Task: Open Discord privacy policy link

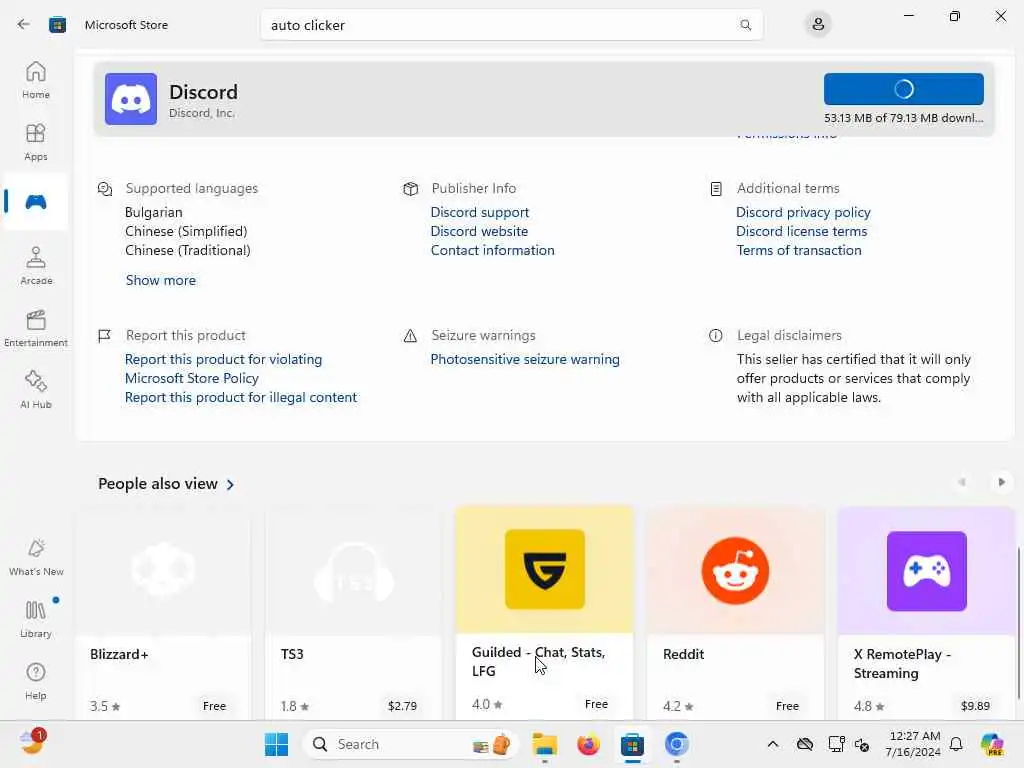Action: pyautogui.click(x=803, y=212)
